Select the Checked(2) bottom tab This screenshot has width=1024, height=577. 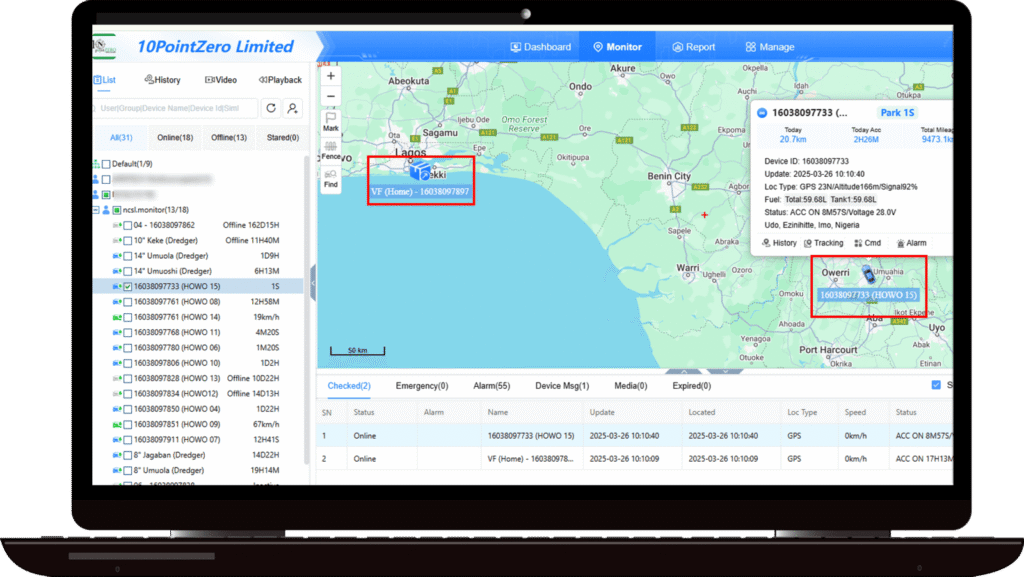click(x=349, y=386)
